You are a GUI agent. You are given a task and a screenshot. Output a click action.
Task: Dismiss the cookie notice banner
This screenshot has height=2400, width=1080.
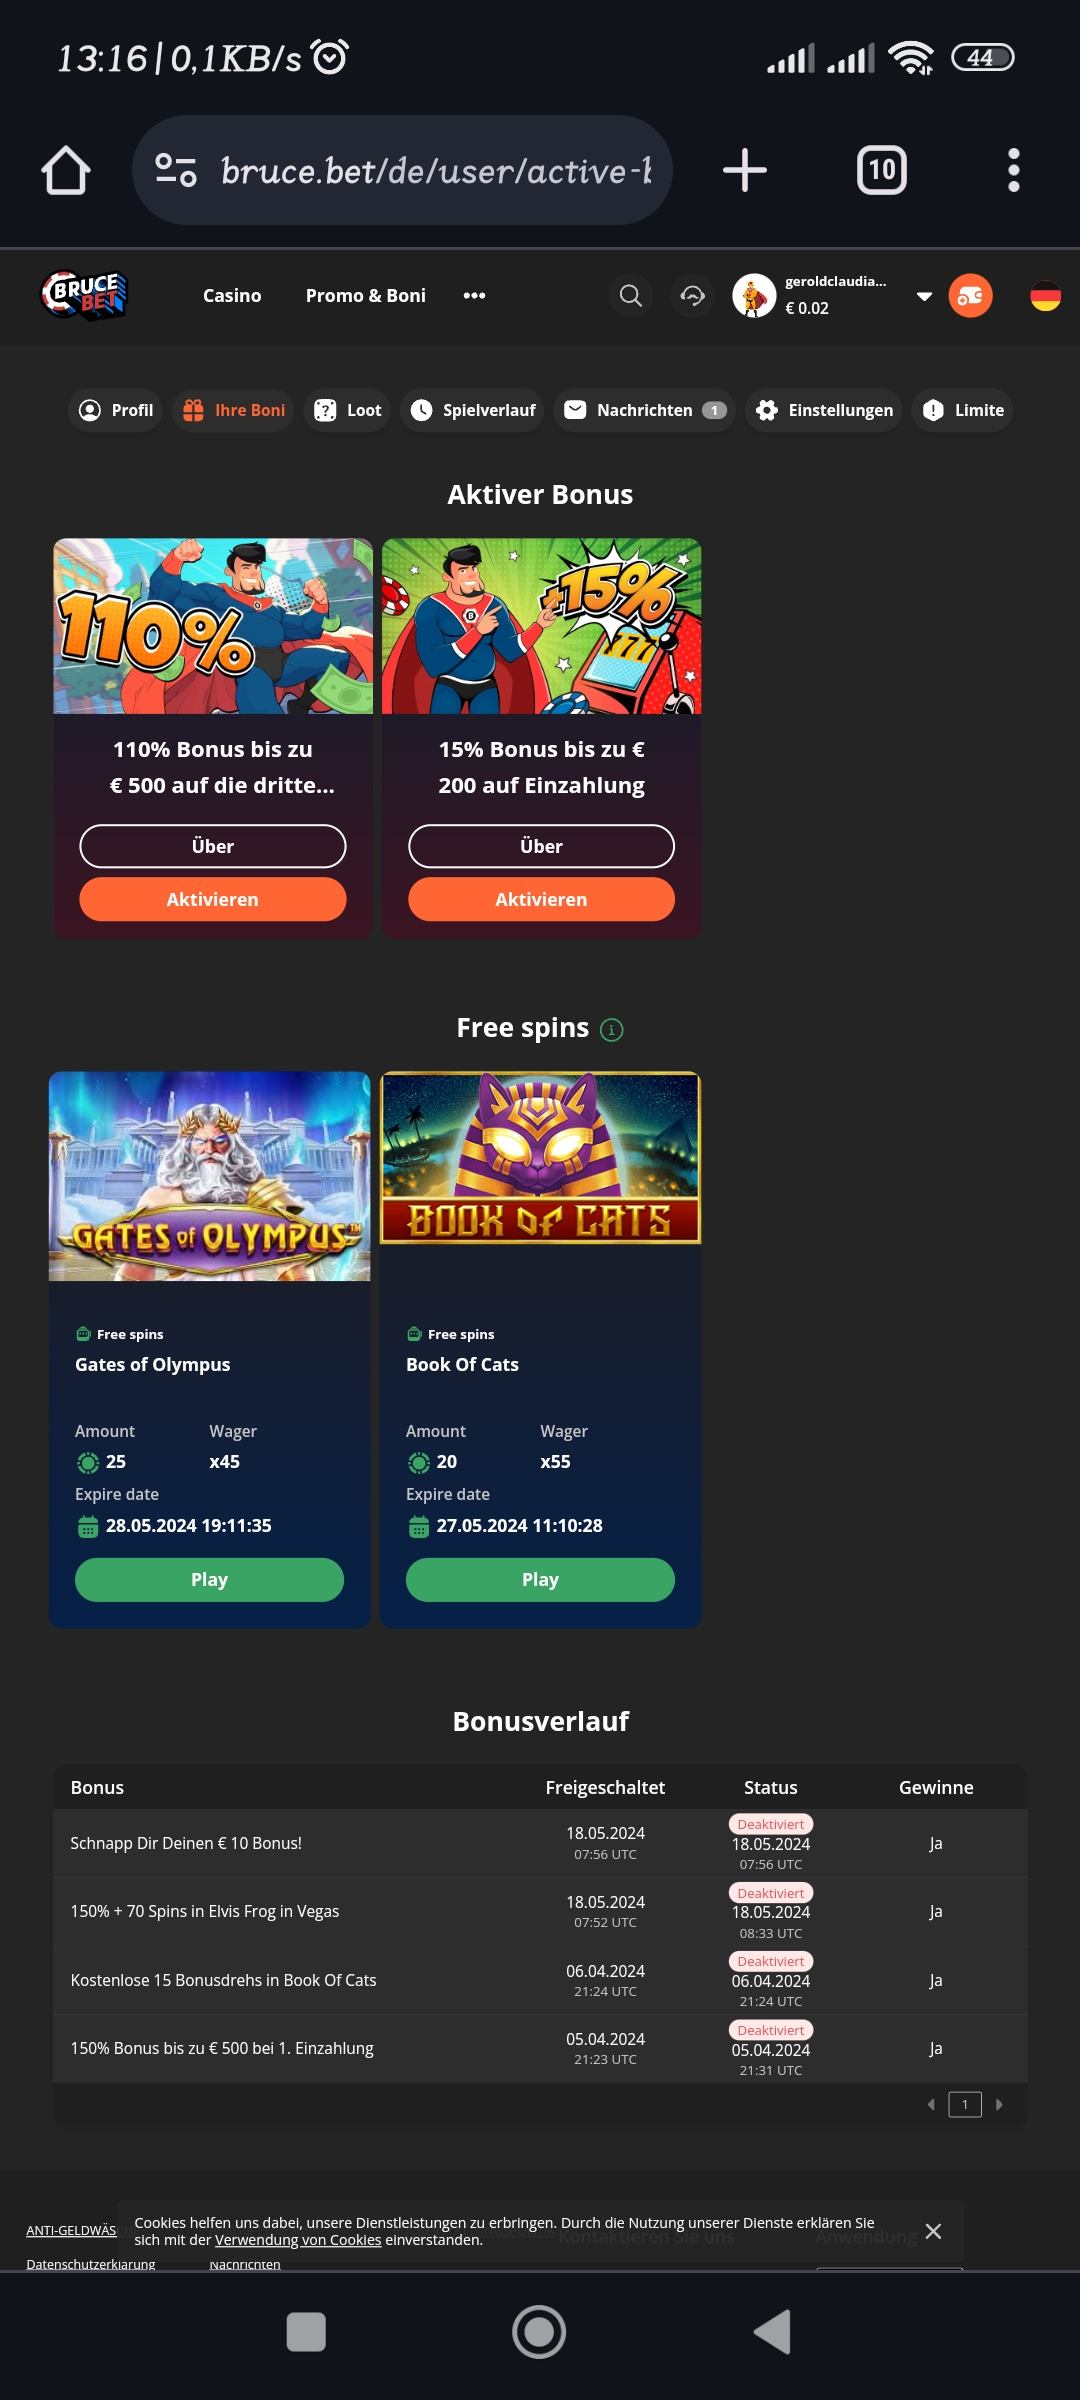[933, 2231]
